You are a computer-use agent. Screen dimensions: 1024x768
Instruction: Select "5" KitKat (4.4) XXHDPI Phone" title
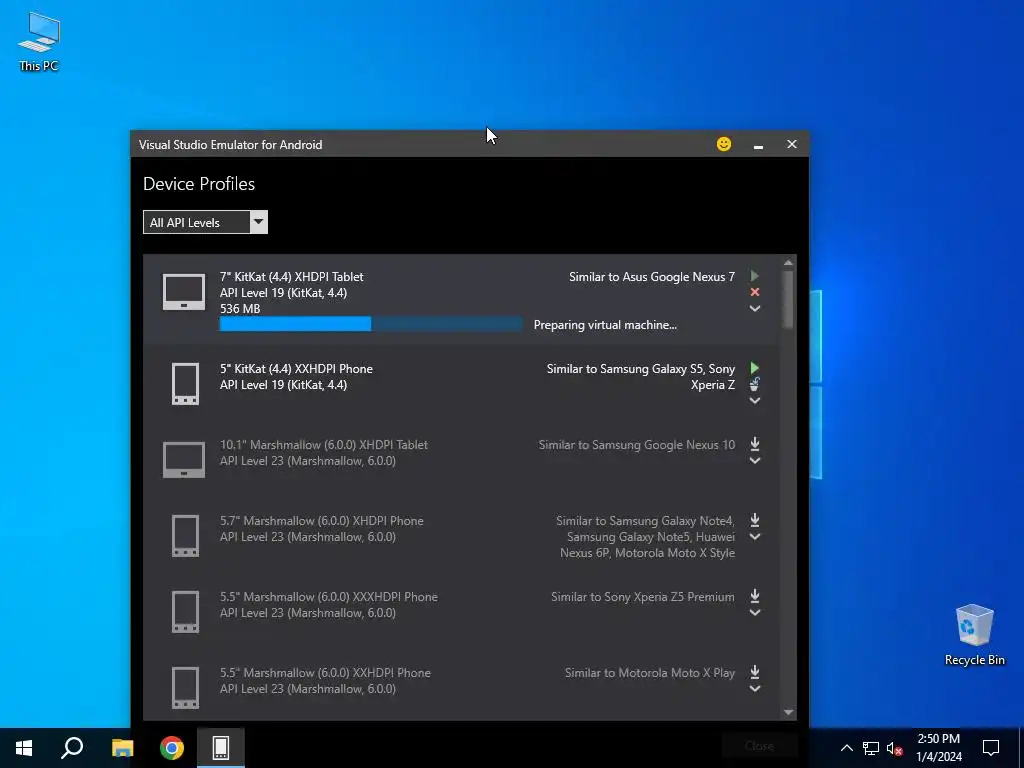[x=296, y=369]
